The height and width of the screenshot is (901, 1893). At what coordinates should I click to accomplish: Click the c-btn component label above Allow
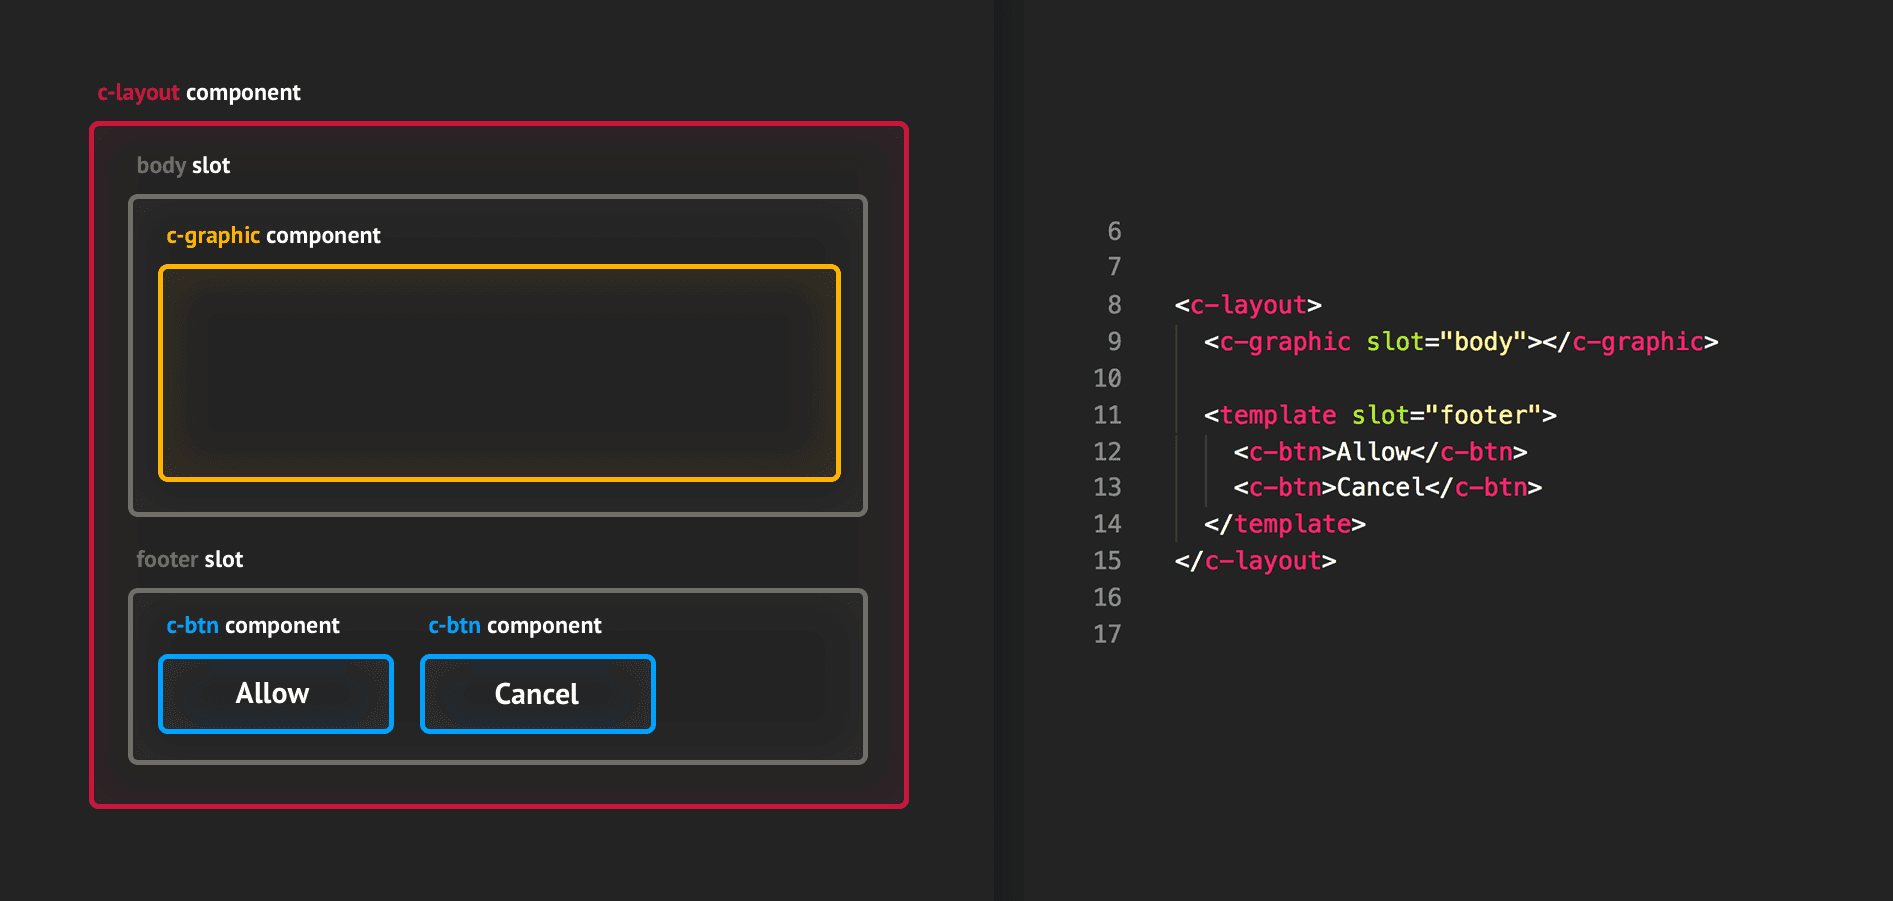pos(253,625)
